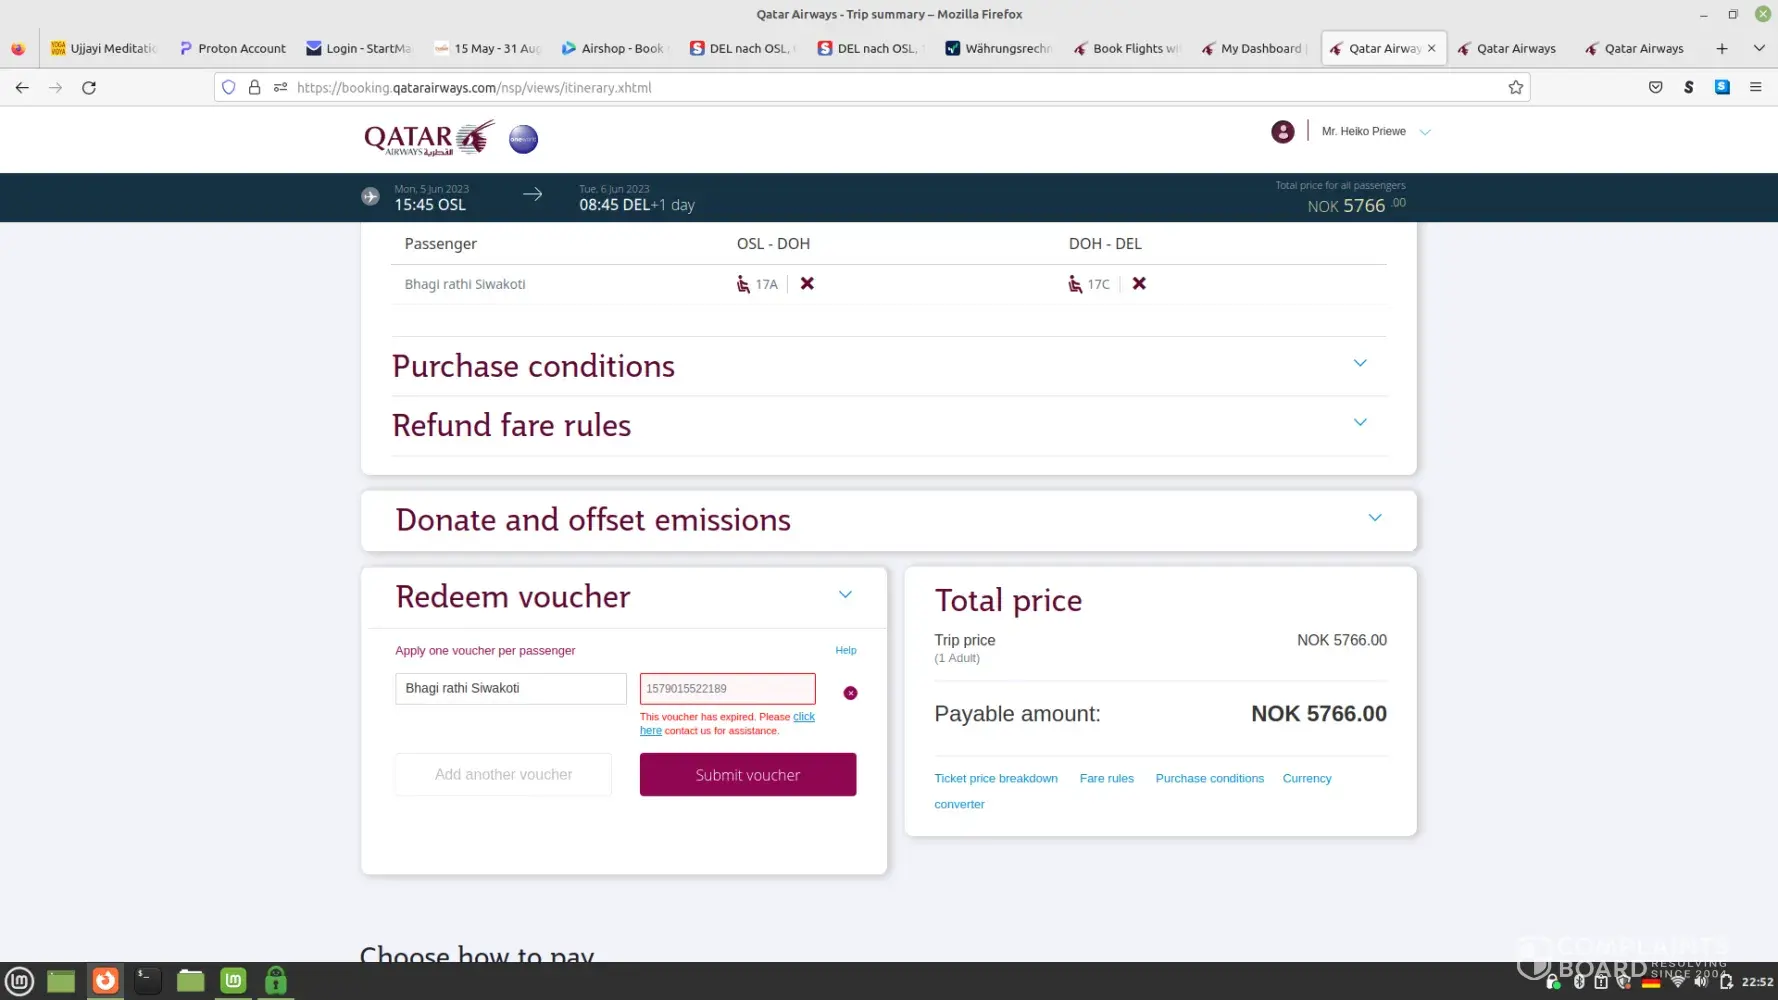Open the Ticket price breakdown link
Viewport: 1778px width, 1000px height.
pos(995,779)
